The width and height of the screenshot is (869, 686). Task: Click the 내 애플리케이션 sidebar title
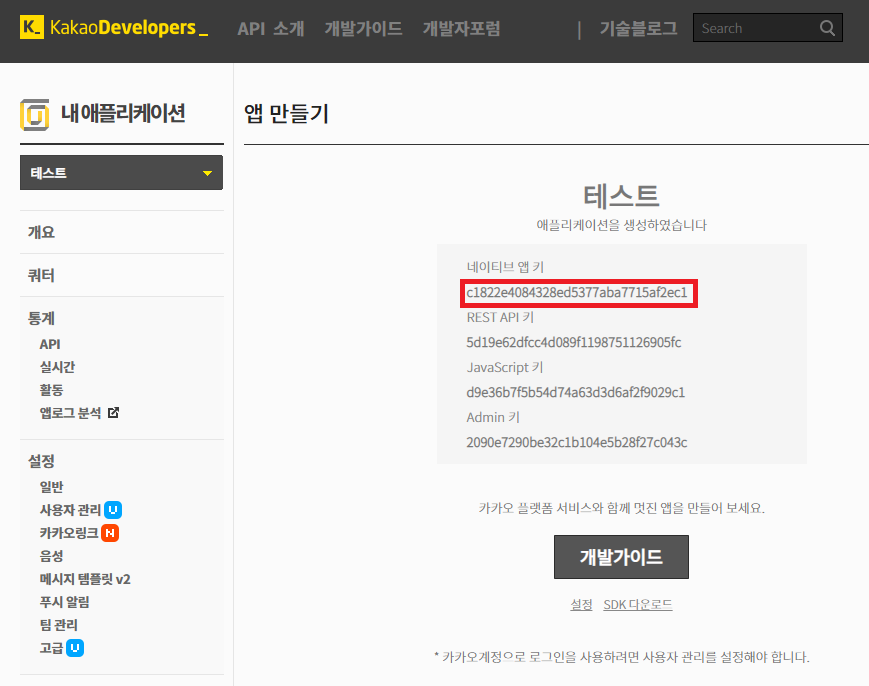click(x=123, y=113)
